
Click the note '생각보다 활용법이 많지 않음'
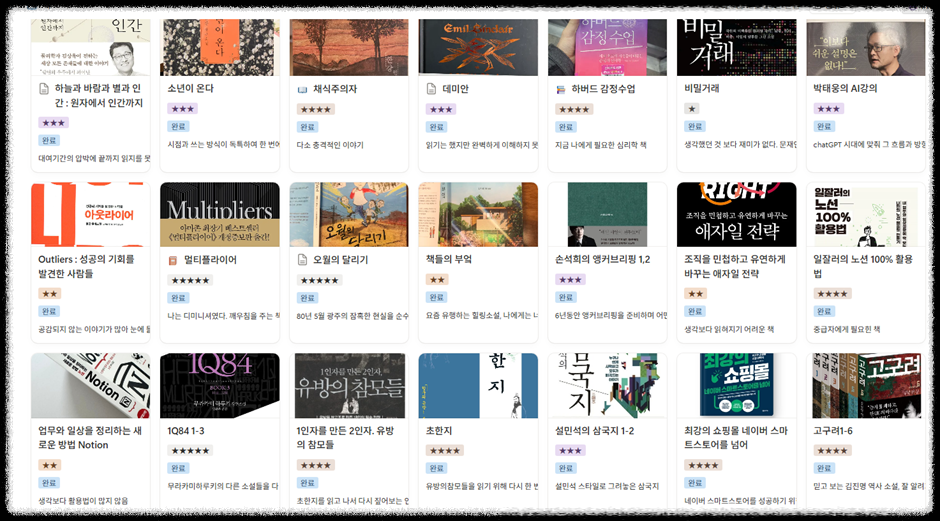click(x=83, y=501)
